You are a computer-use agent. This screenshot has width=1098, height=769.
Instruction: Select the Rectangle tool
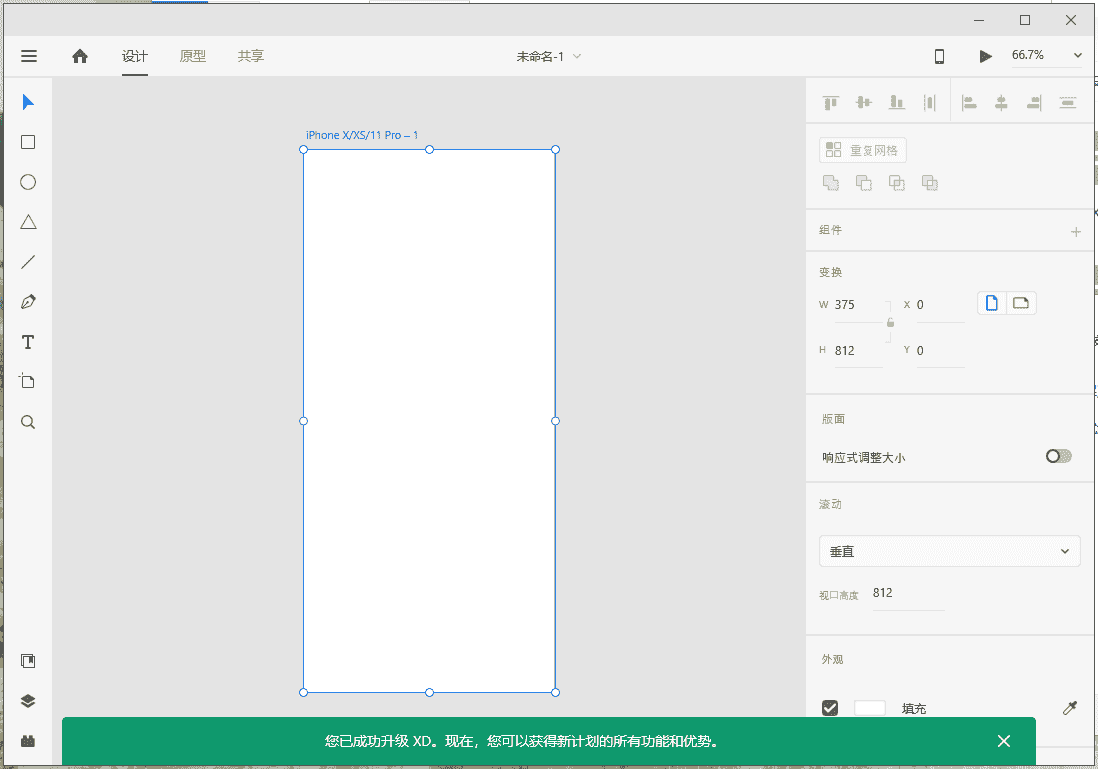(28, 142)
